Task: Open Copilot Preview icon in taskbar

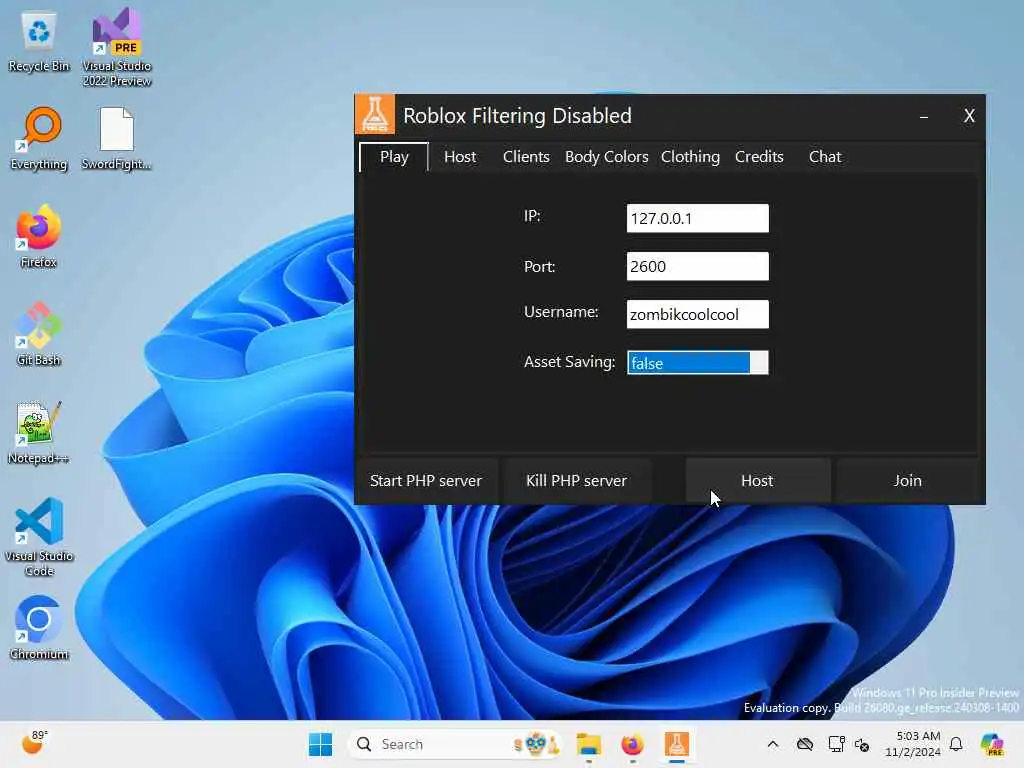Action: click(992, 744)
